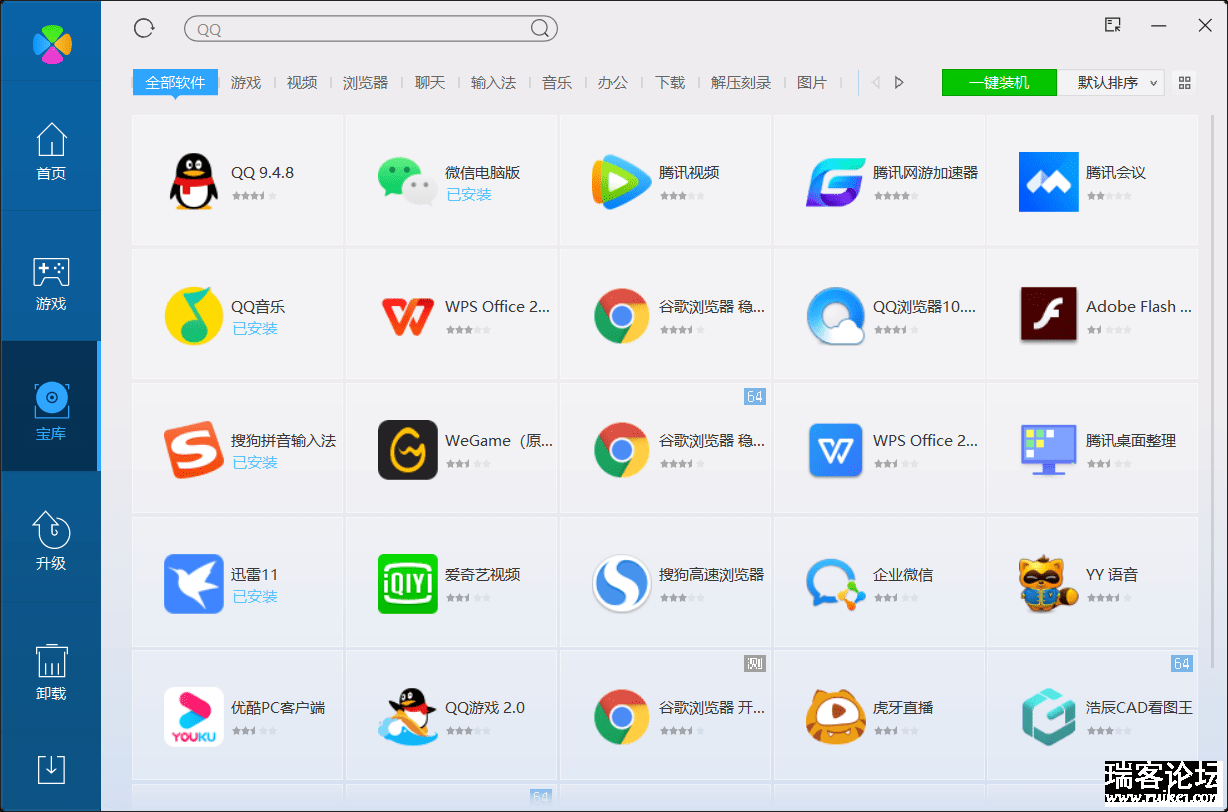
Task: Select the 腾讯会议 icon
Action: (x=1049, y=181)
